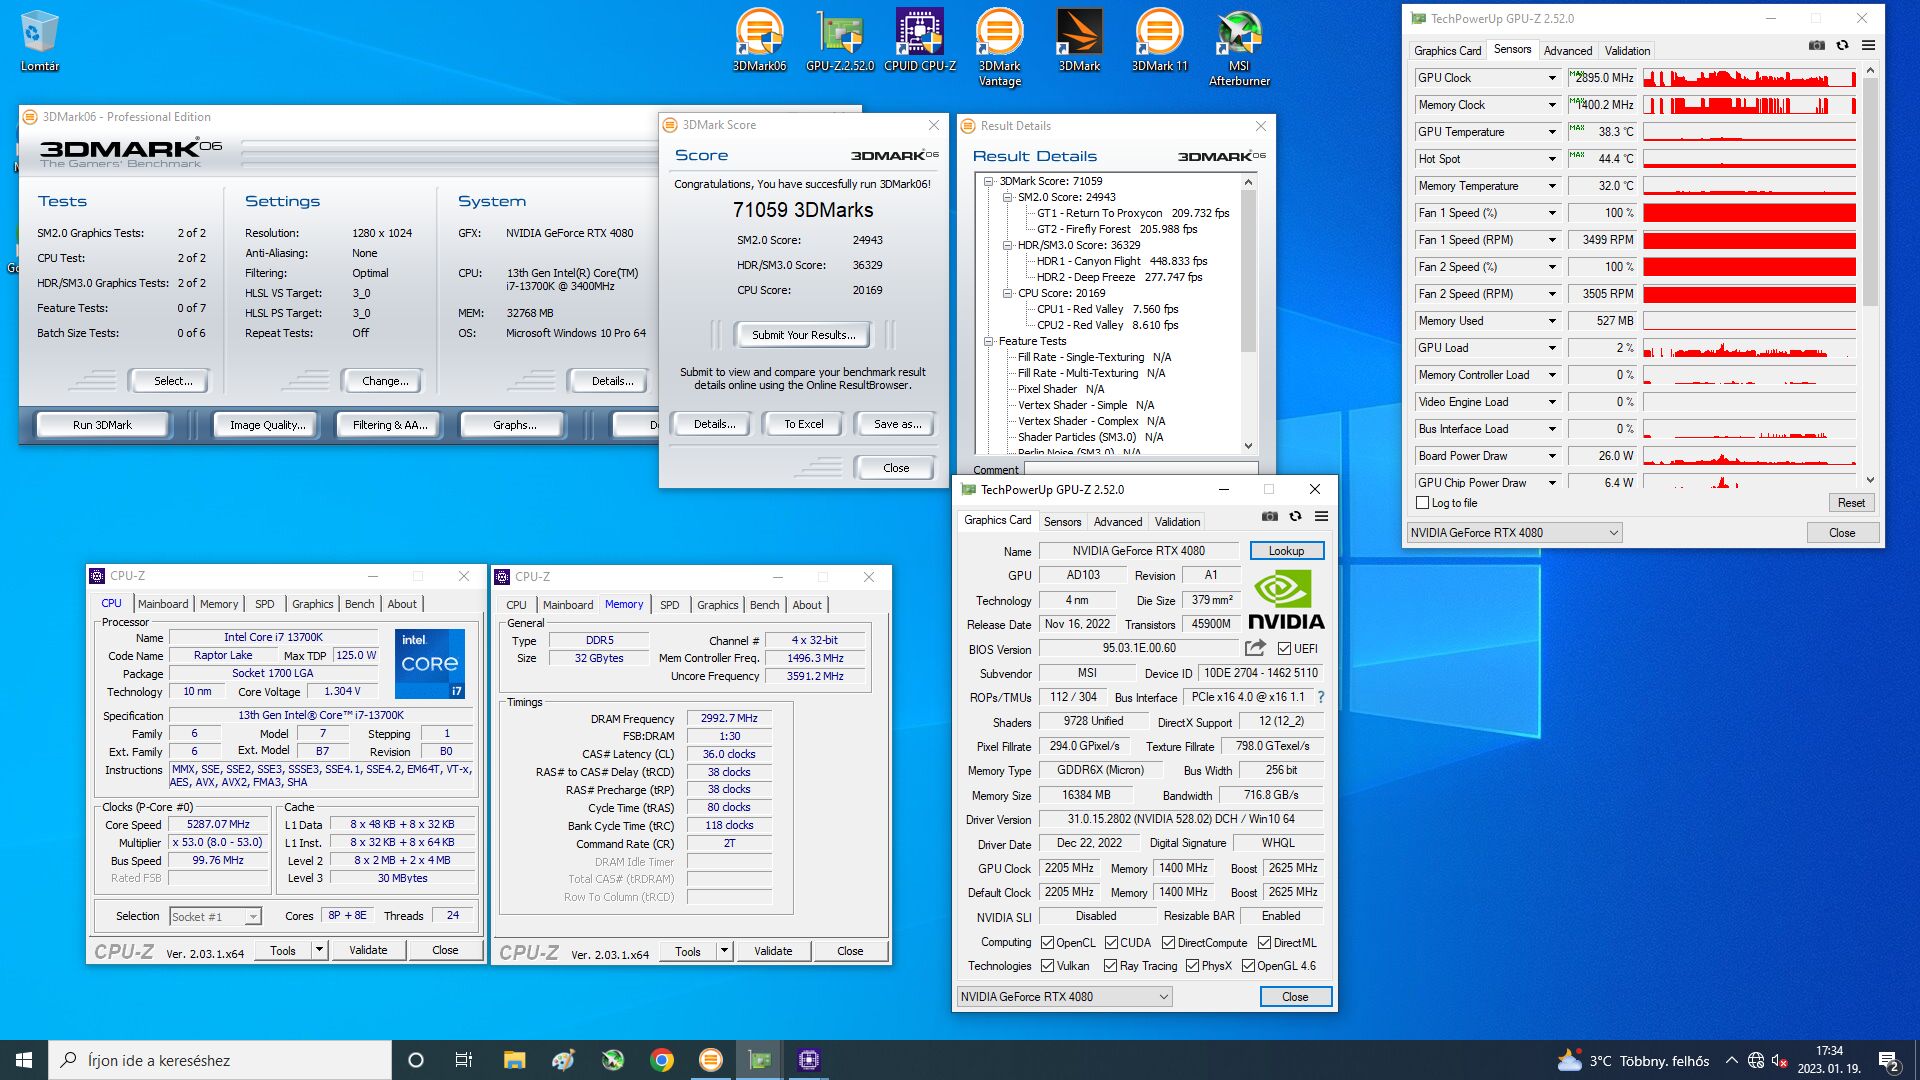Open GPU selector dropdown in GPU-Z Graphics Card window
The width and height of the screenshot is (1920, 1080).
[1064, 997]
